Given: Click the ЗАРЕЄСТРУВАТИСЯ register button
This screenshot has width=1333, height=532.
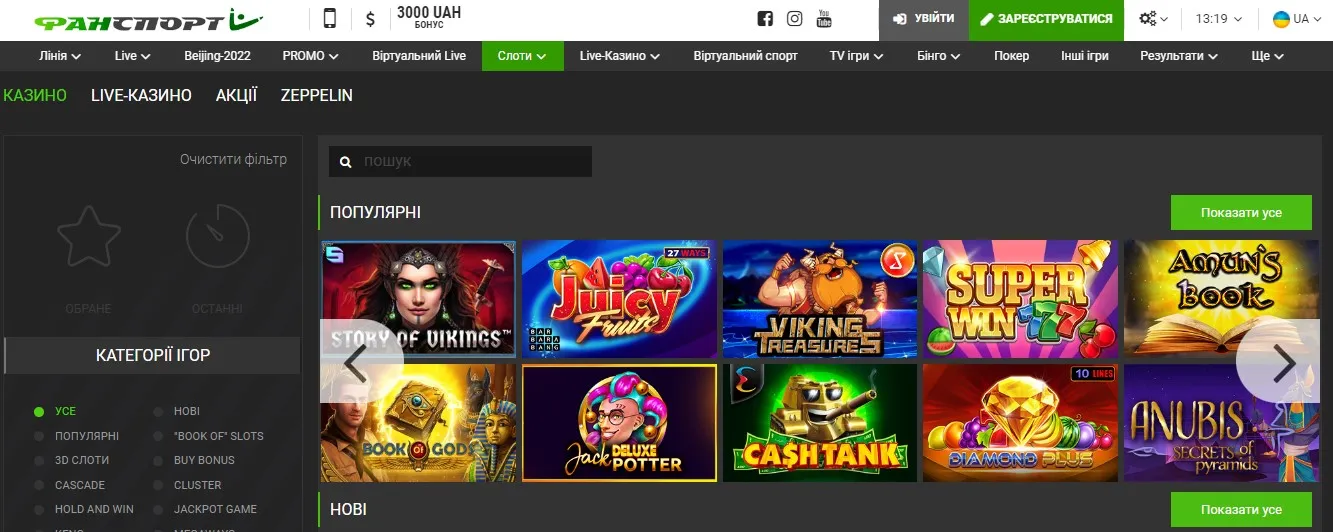Looking at the screenshot, I should coord(1046,19).
